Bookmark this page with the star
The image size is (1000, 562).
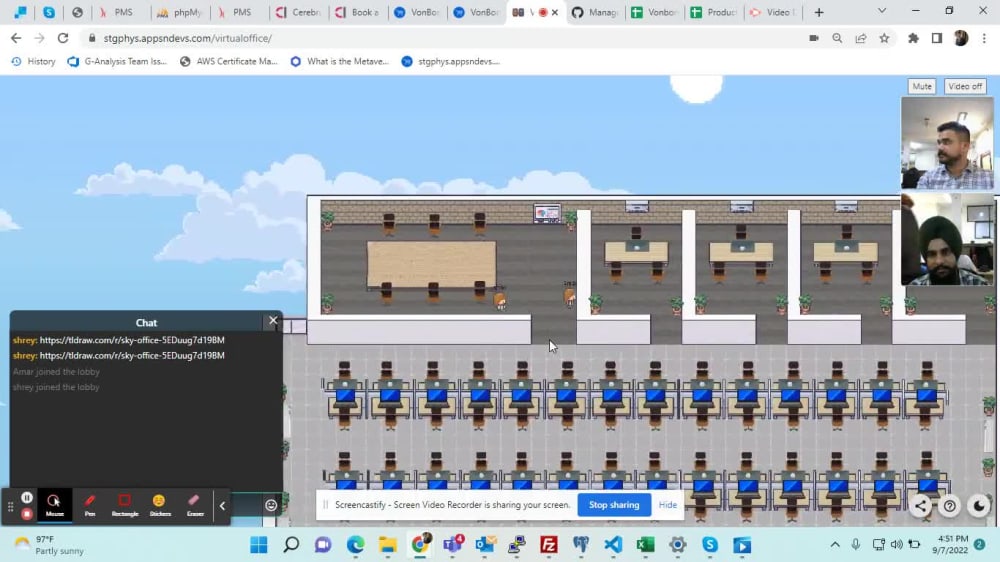884,38
